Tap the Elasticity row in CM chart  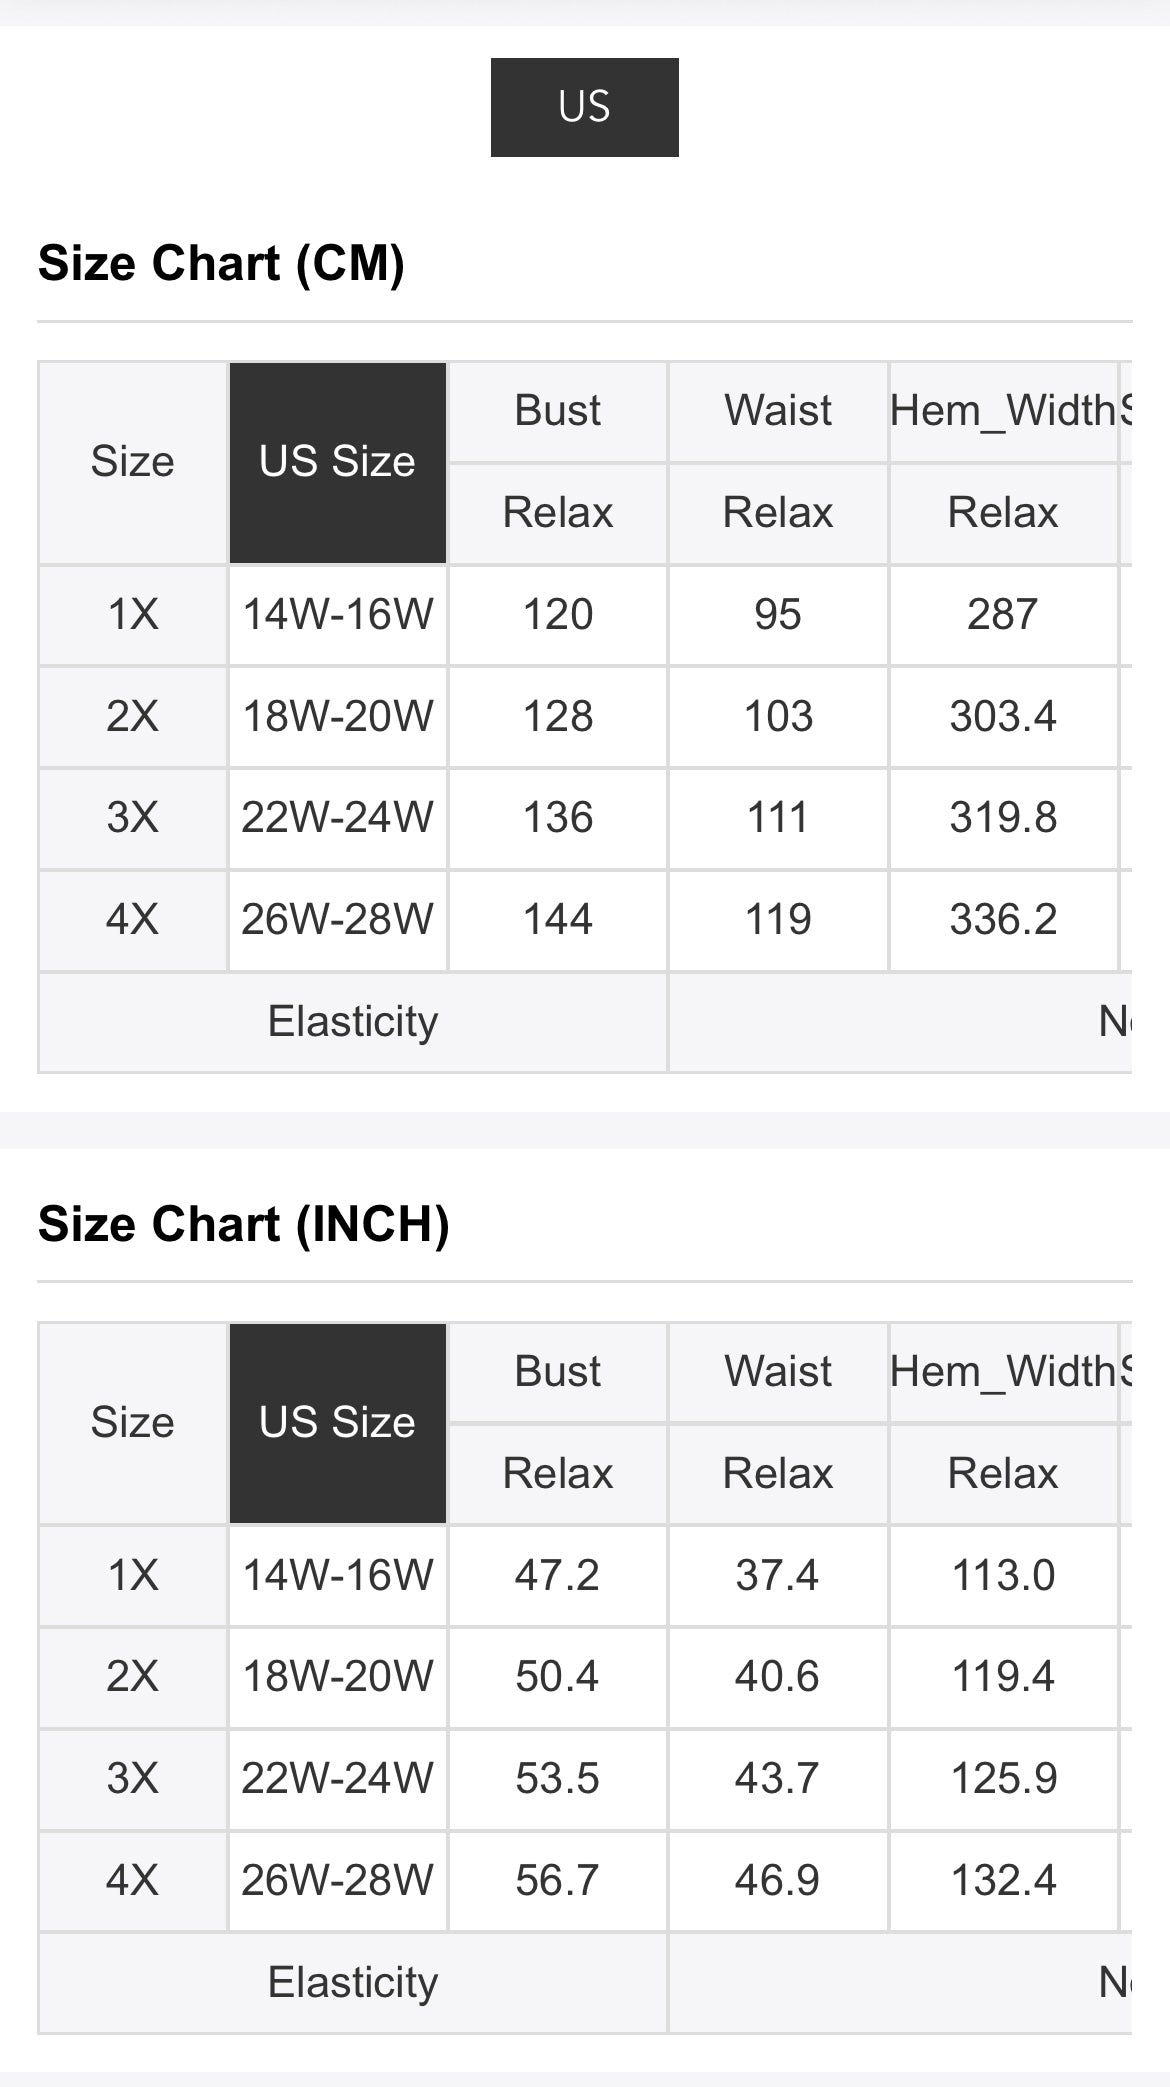pyautogui.click(x=352, y=1022)
